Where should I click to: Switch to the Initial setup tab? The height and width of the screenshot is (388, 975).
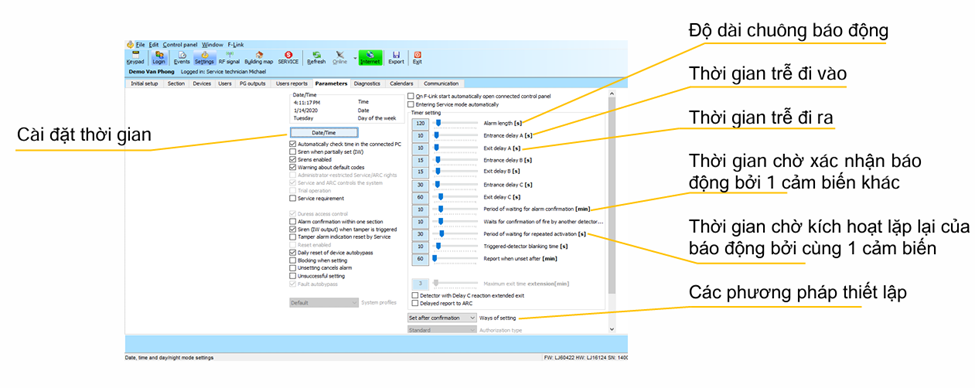pyautogui.click(x=144, y=83)
